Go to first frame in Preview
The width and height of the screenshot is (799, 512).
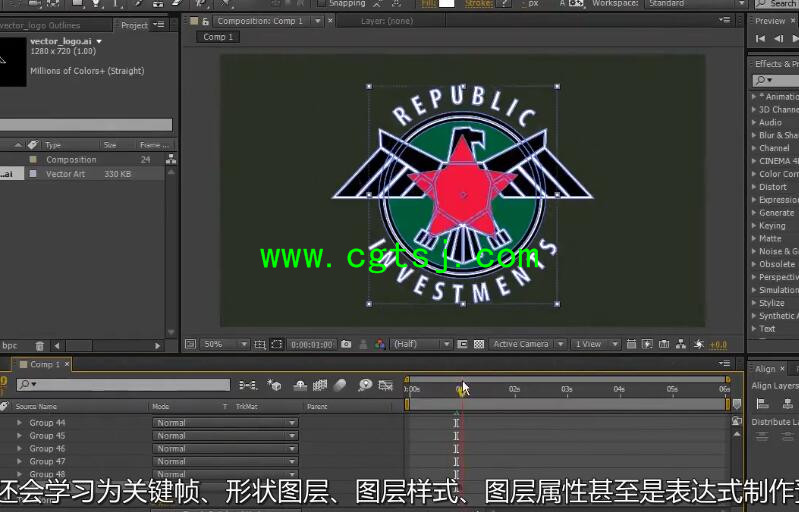coord(760,39)
